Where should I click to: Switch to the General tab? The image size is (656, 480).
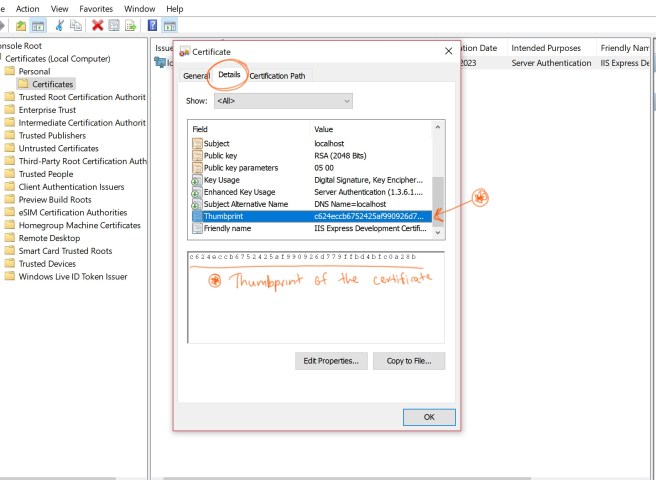(196, 76)
